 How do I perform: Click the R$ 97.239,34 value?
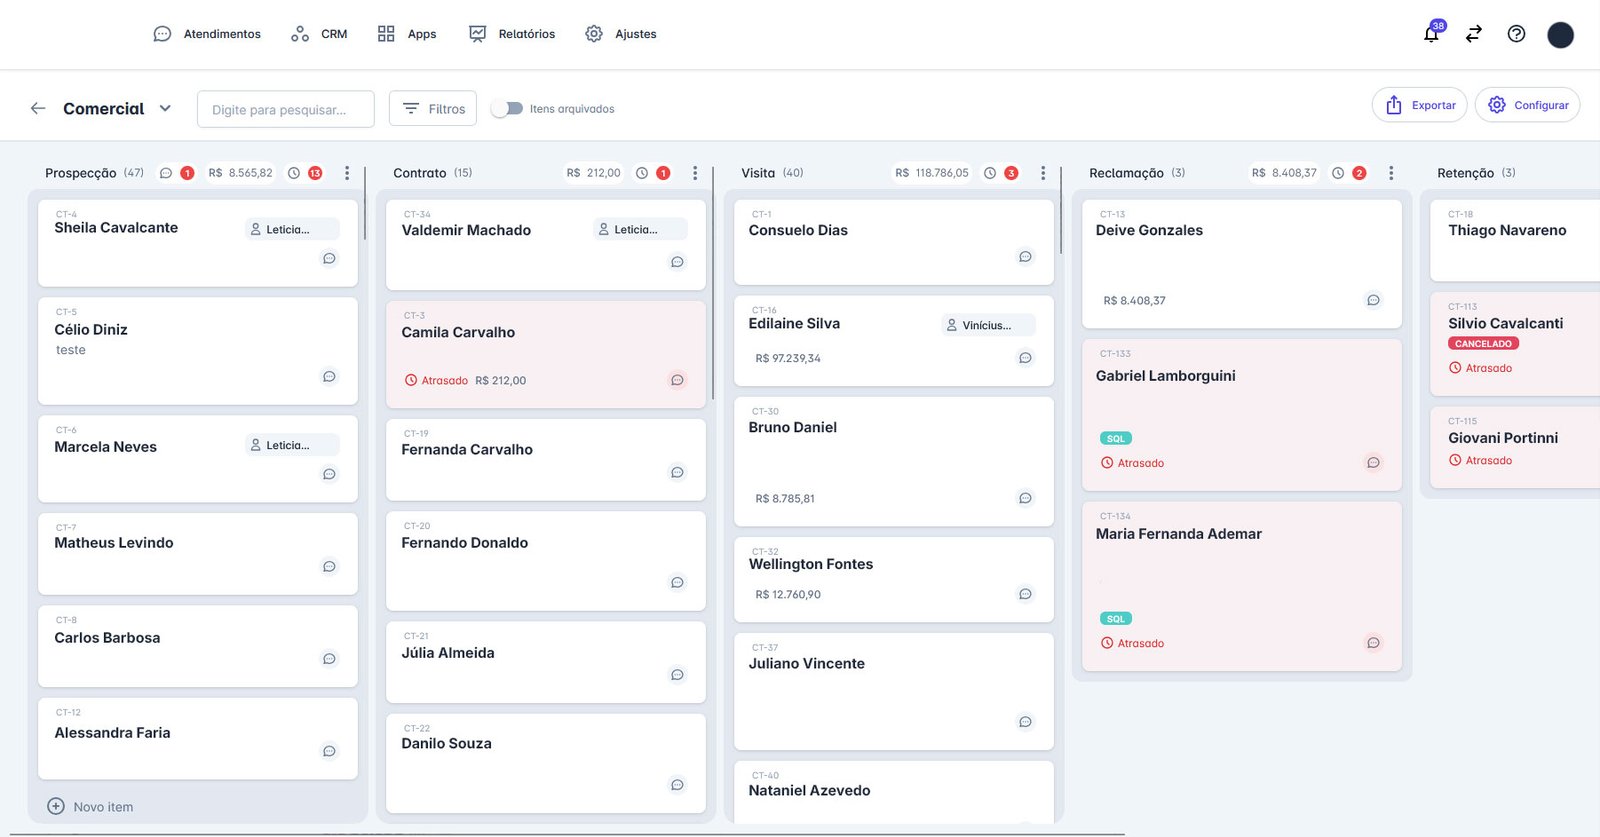(788, 358)
